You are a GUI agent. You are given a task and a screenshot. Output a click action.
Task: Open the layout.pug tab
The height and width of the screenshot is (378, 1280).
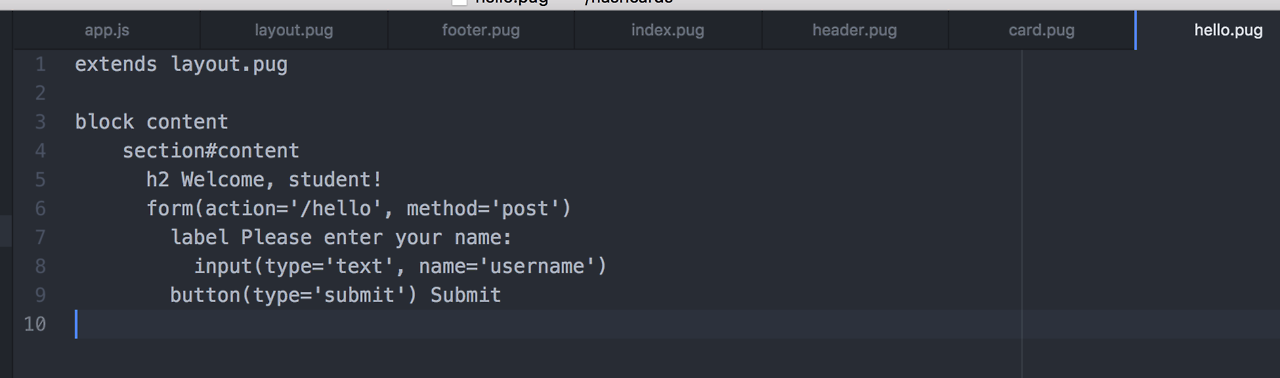click(x=294, y=30)
